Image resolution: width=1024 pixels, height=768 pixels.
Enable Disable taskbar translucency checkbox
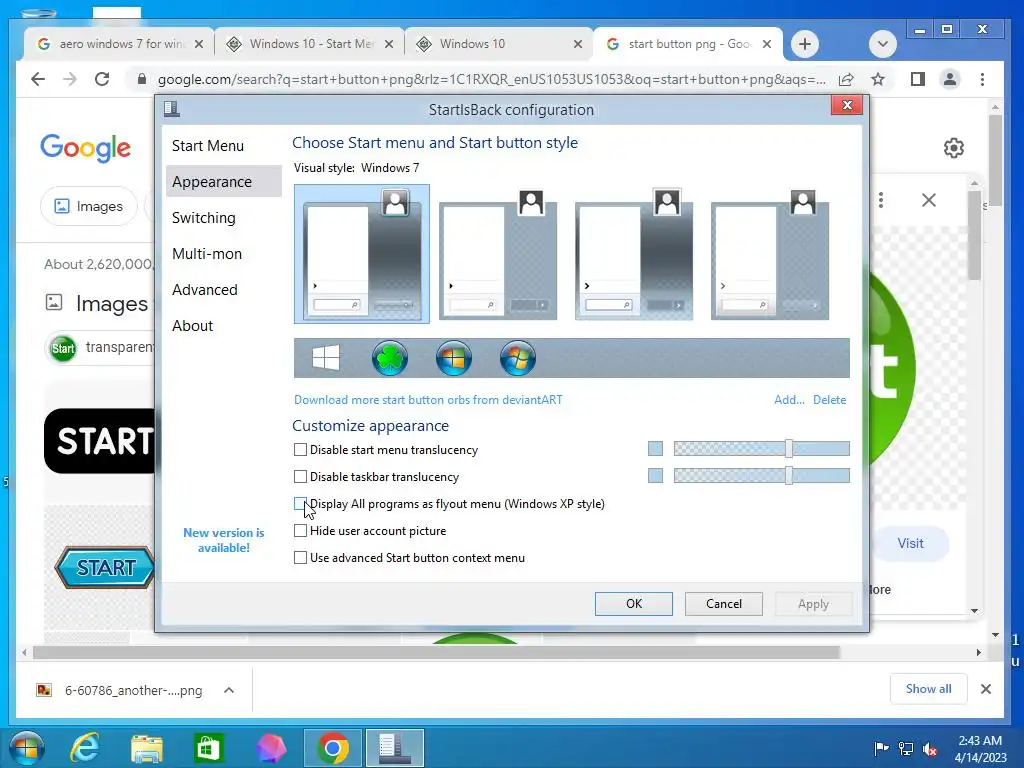(300, 477)
